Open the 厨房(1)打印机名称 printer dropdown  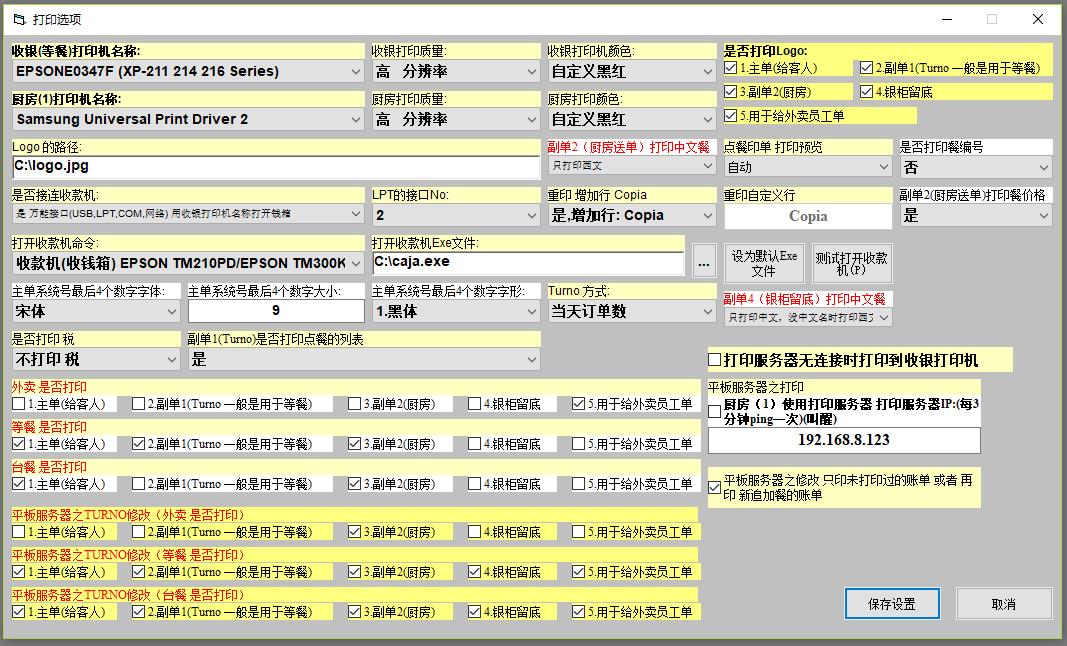pos(188,119)
